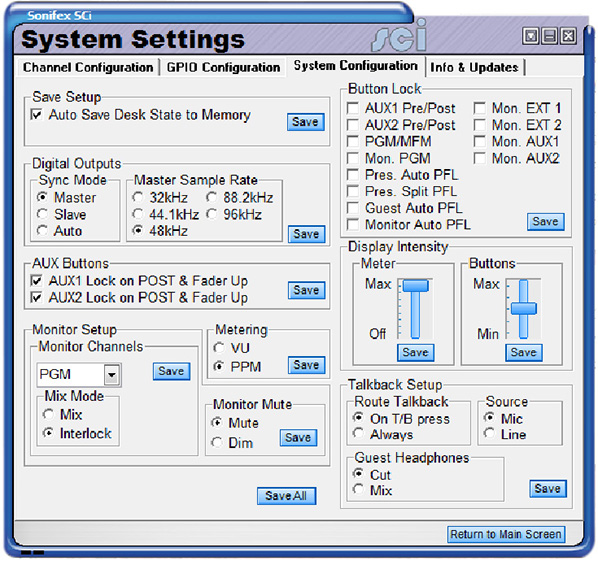
Task: Switch to the Channel Configuration tab
Action: (x=88, y=67)
